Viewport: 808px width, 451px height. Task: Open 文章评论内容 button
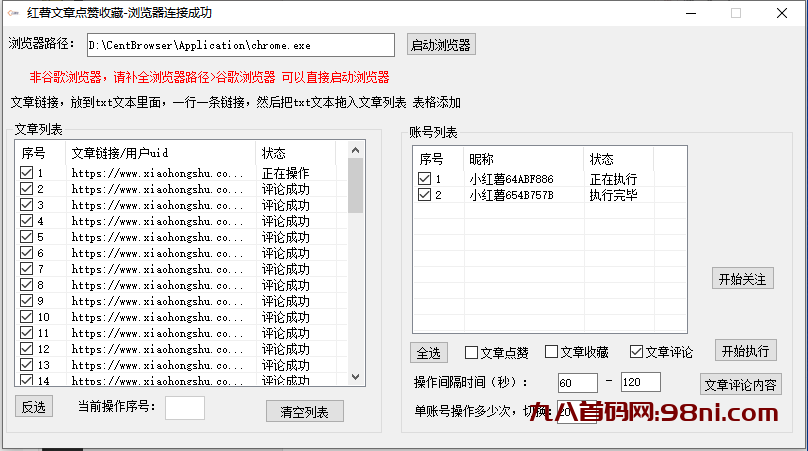tap(740, 385)
